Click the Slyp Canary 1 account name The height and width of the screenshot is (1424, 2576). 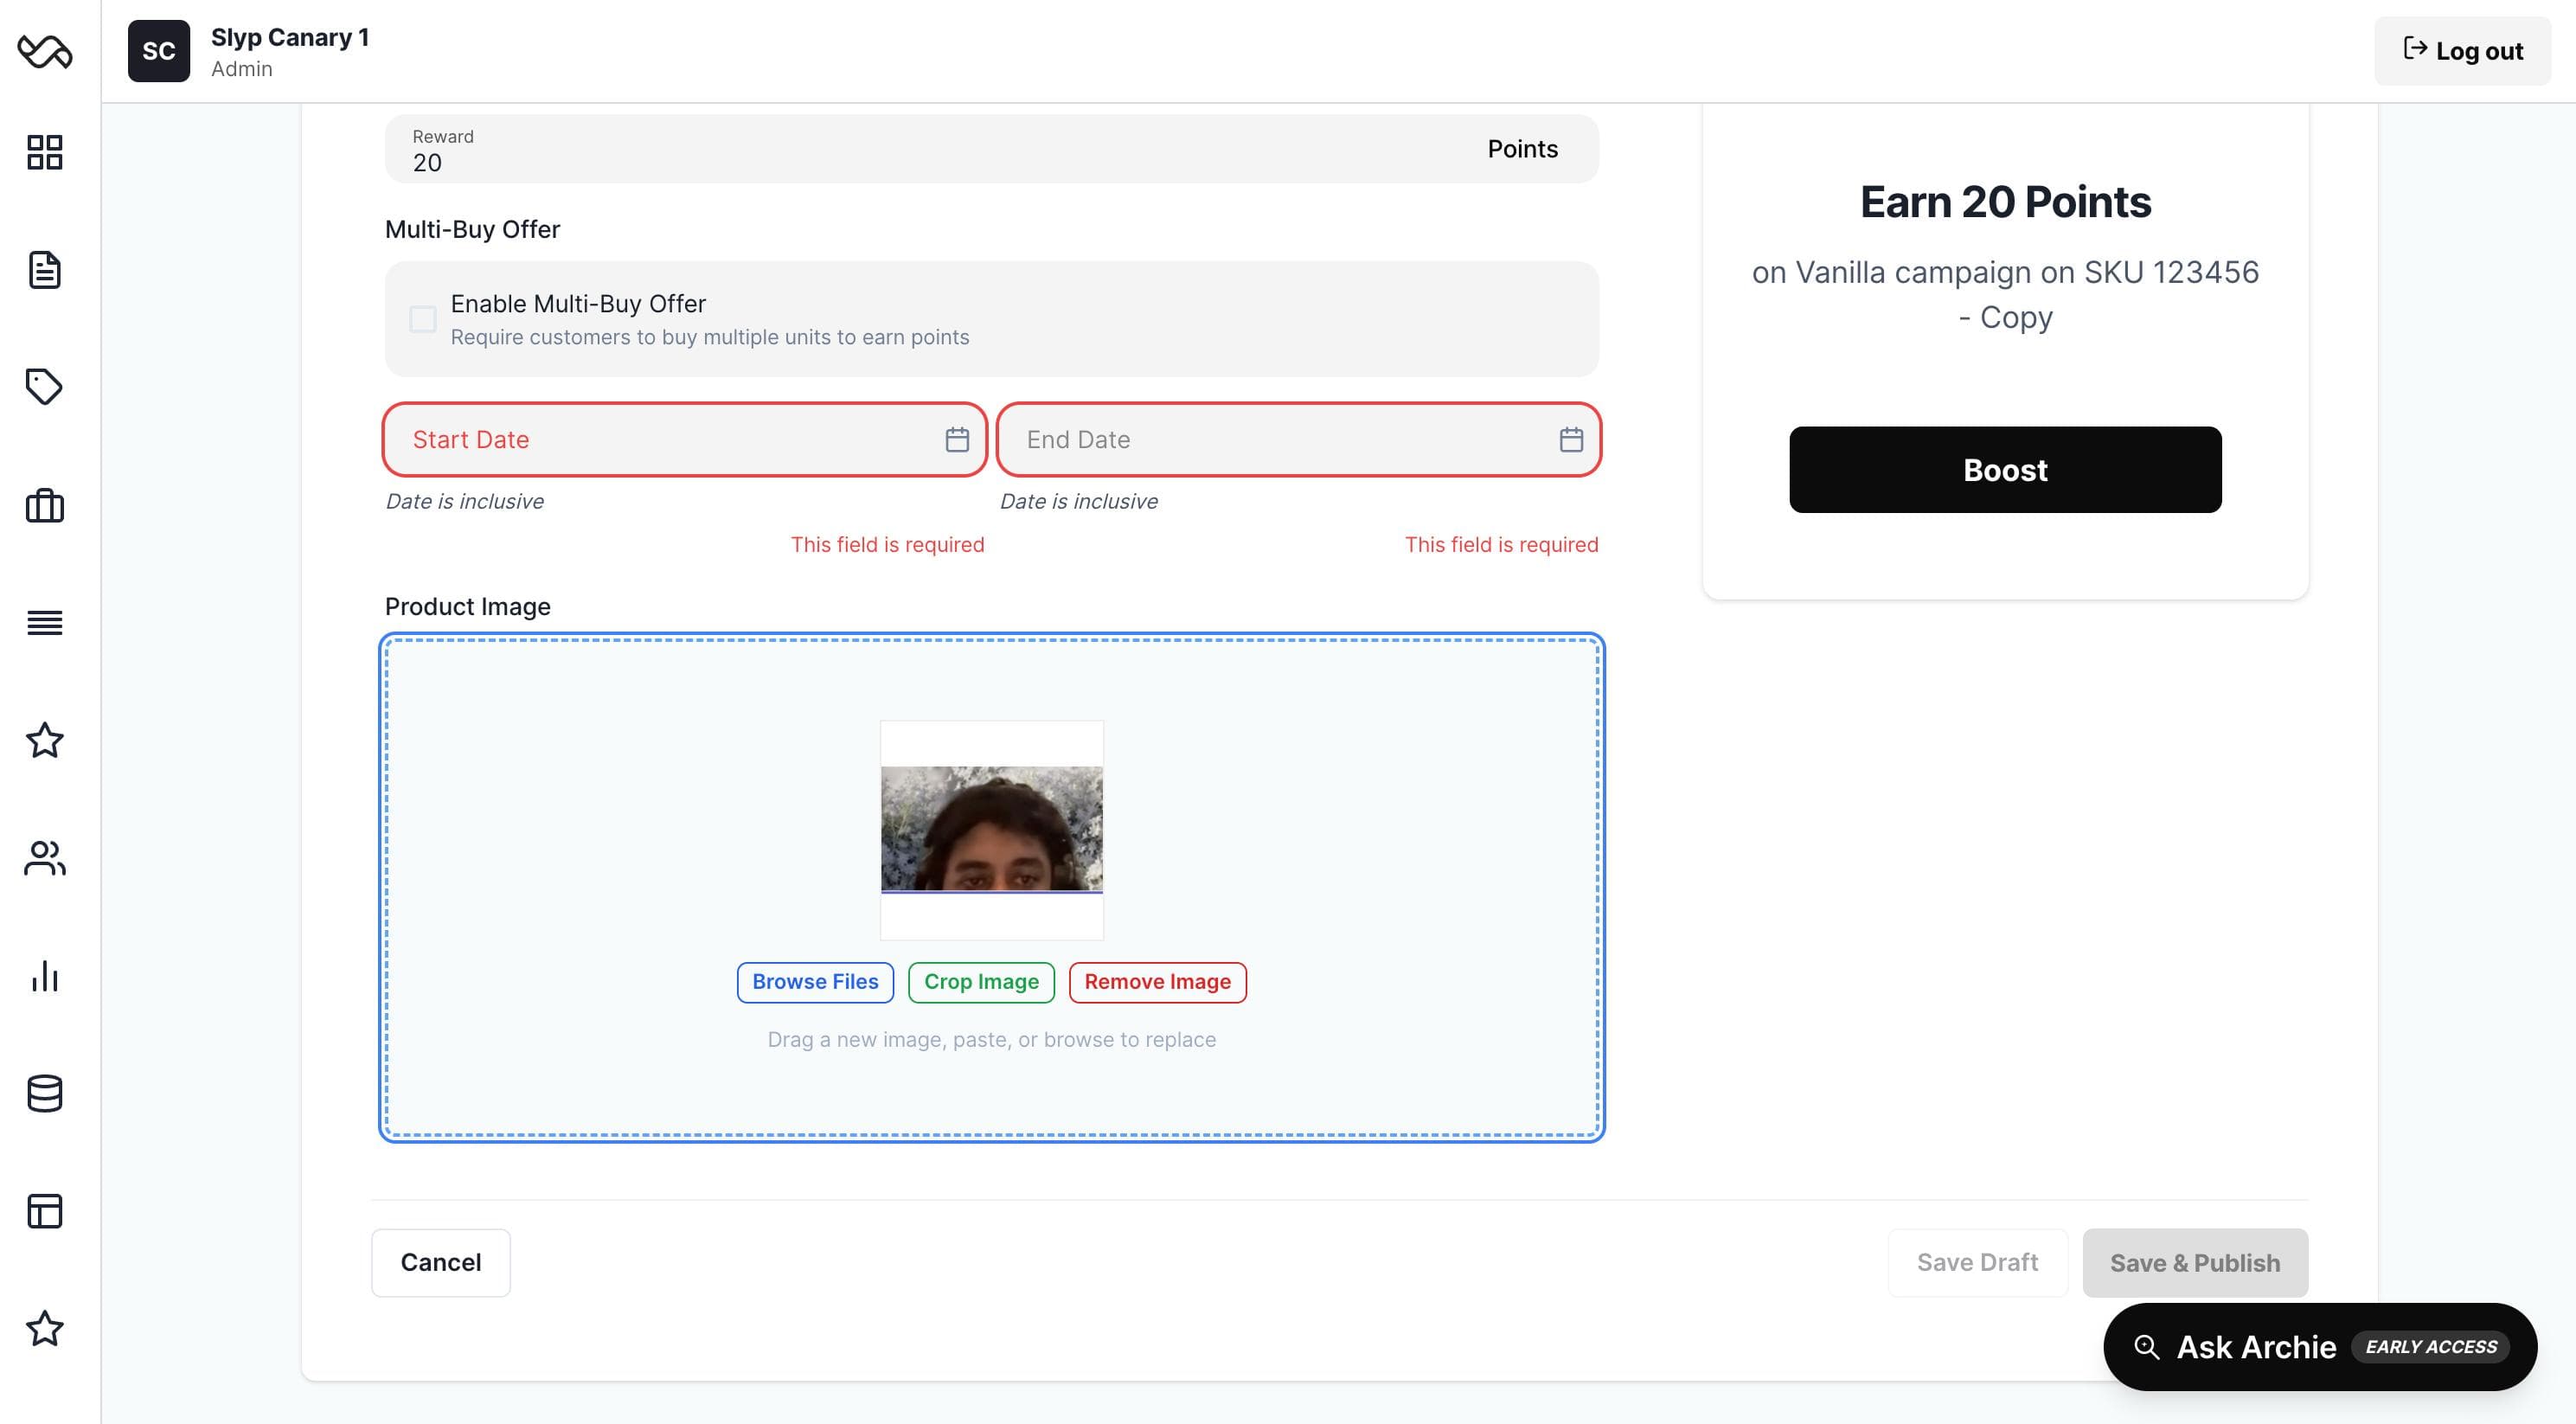290,37
